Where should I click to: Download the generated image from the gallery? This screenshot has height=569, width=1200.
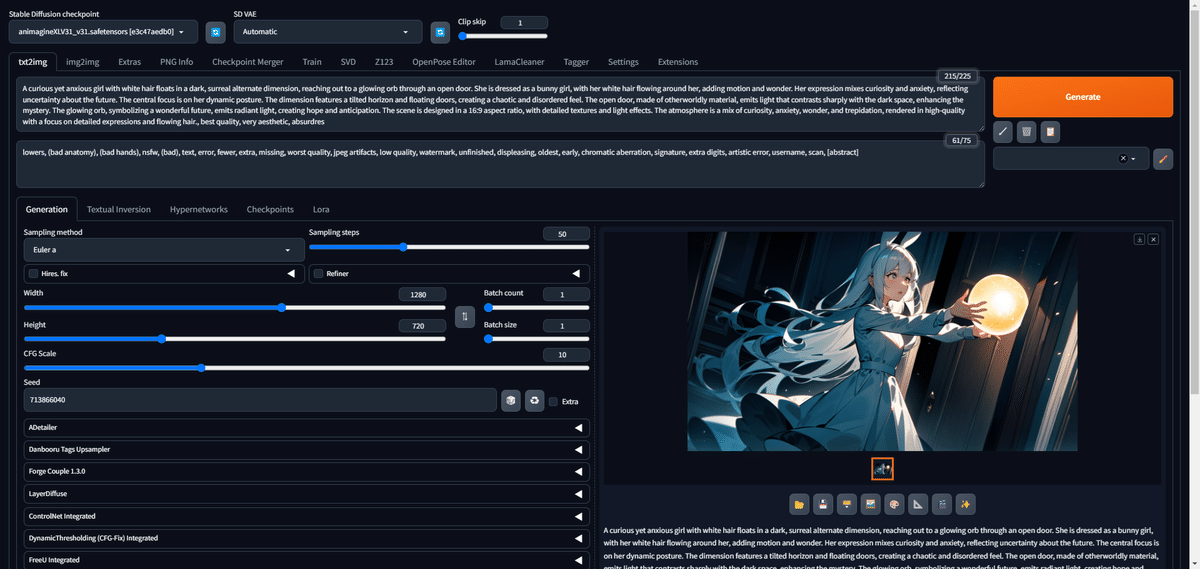(1139, 239)
